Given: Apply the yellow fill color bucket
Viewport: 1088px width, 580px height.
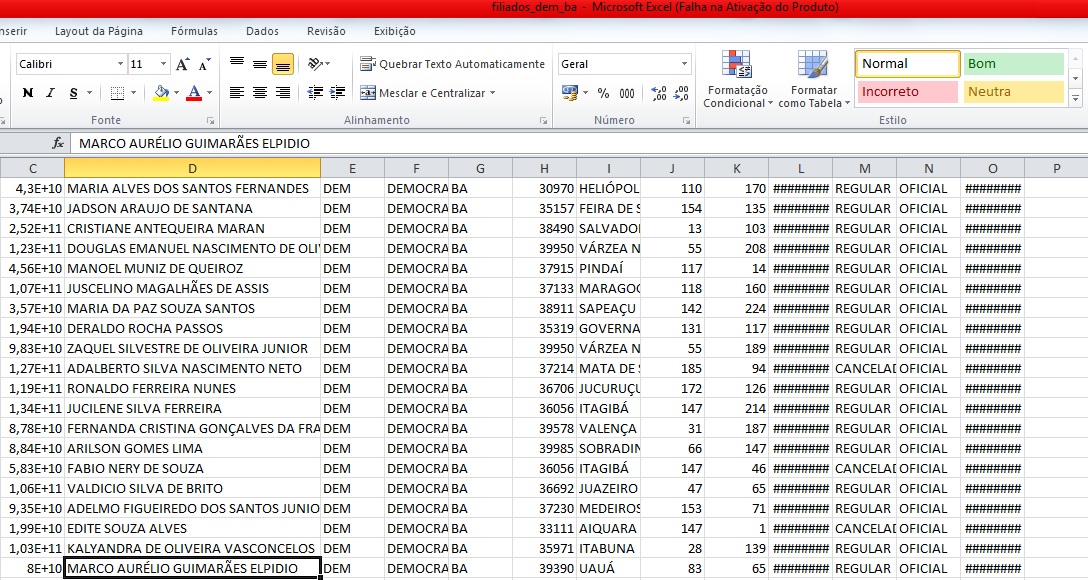Looking at the screenshot, I should [x=161, y=93].
